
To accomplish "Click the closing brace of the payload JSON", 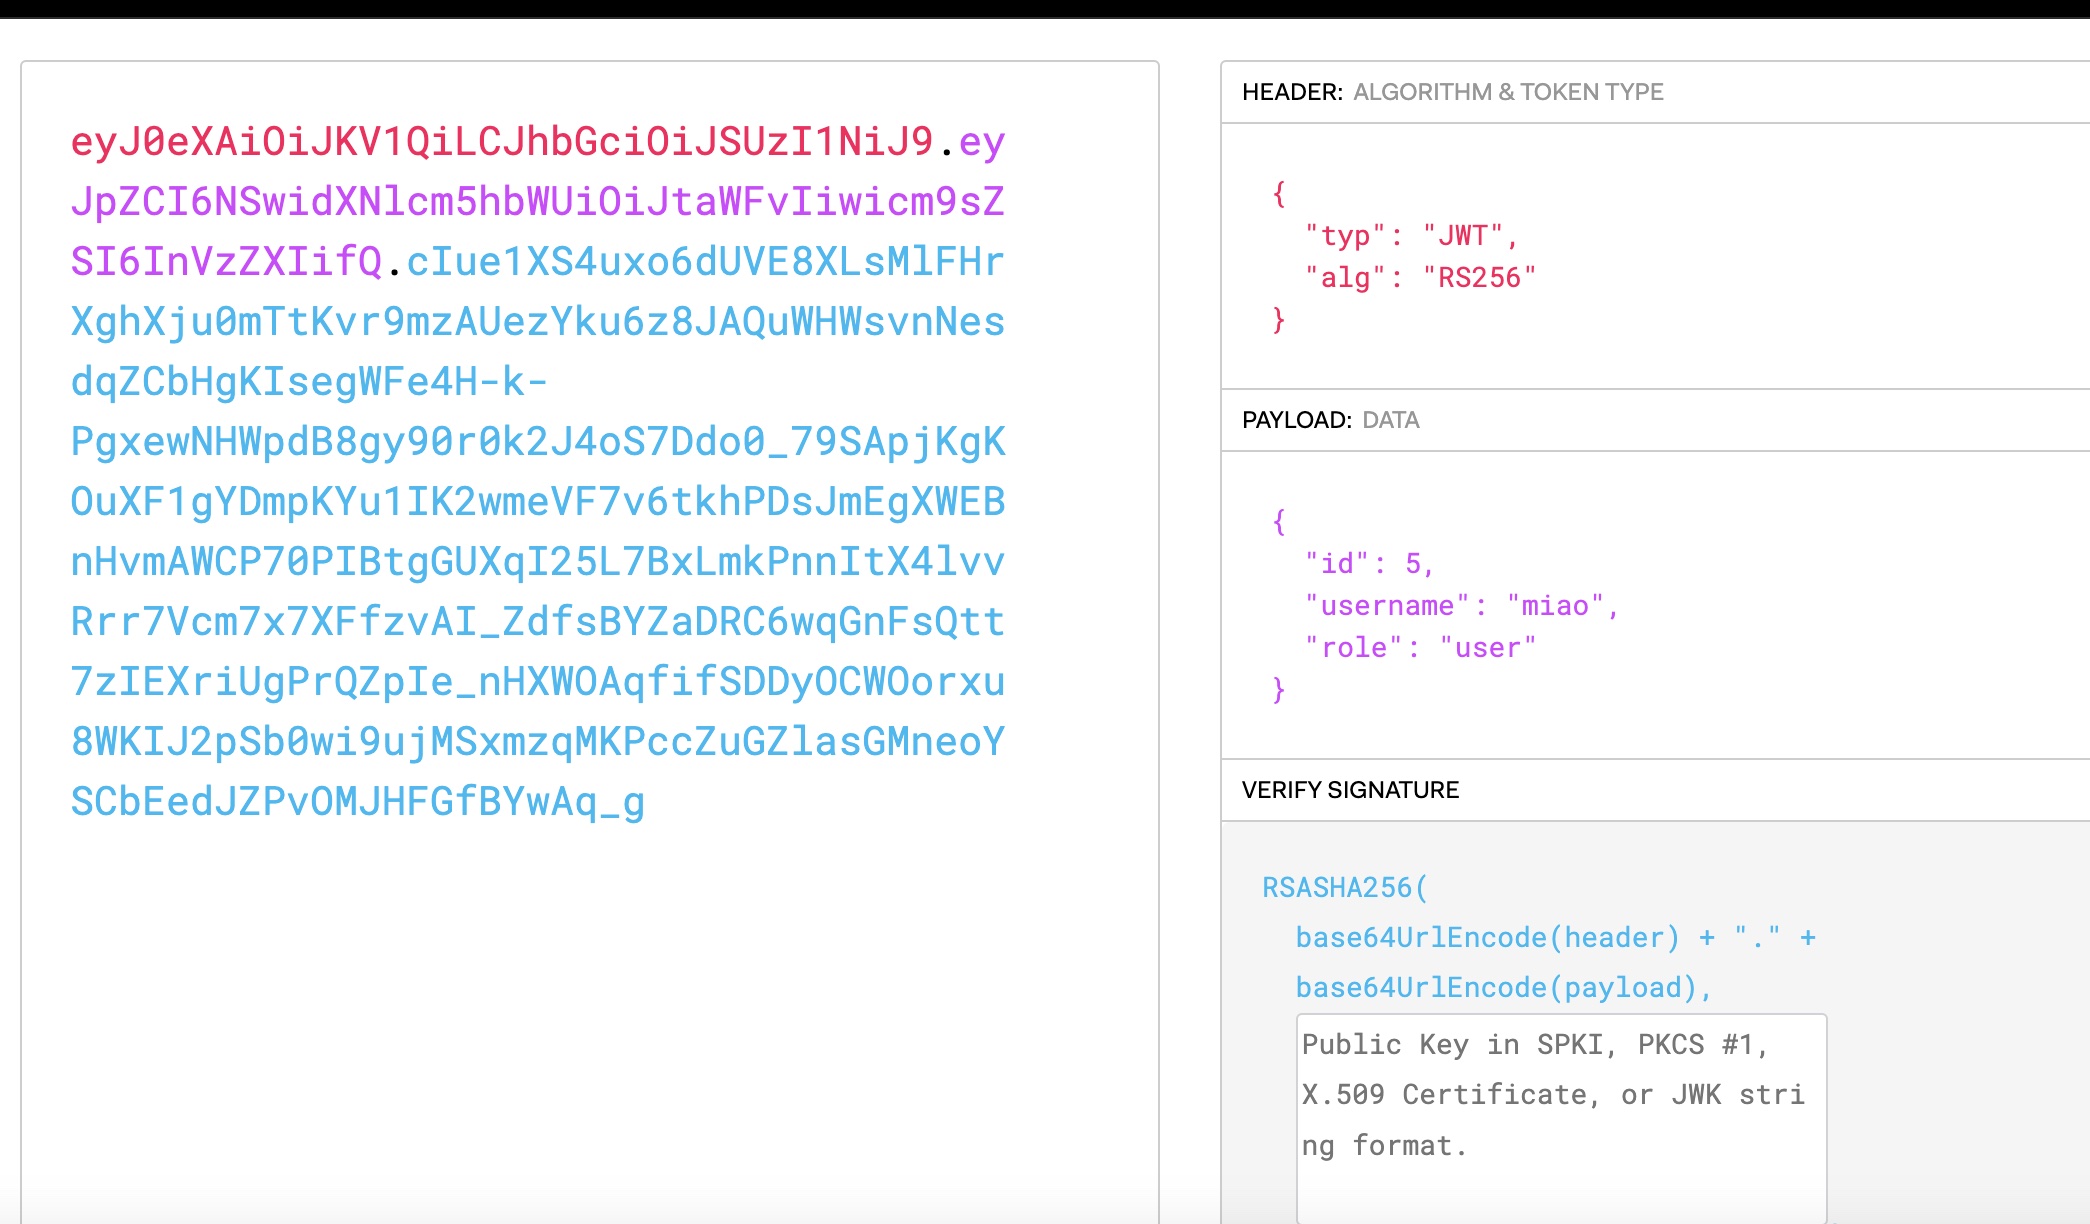I will tap(1278, 690).
